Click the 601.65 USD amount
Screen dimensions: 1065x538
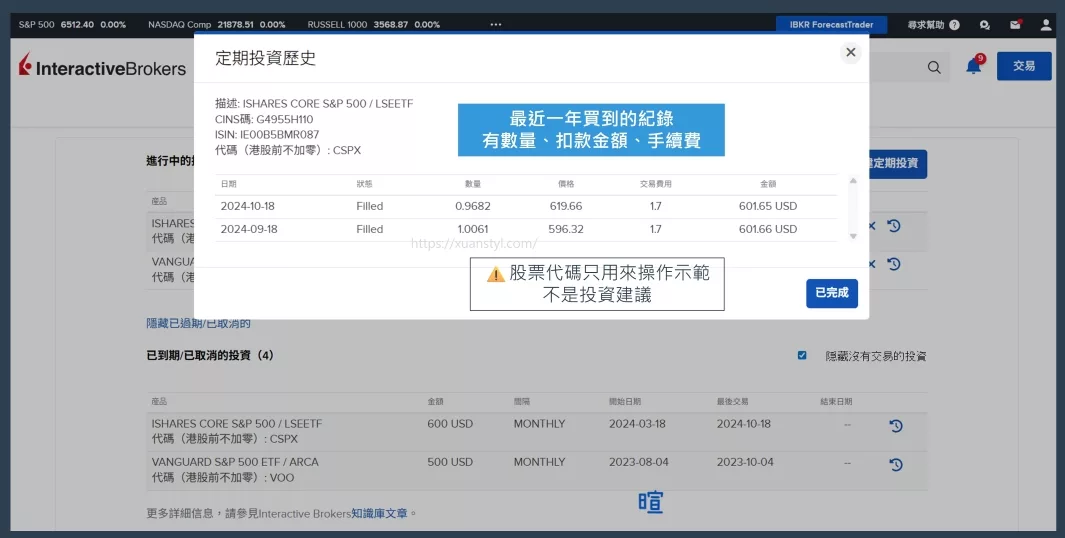pos(768,206)
